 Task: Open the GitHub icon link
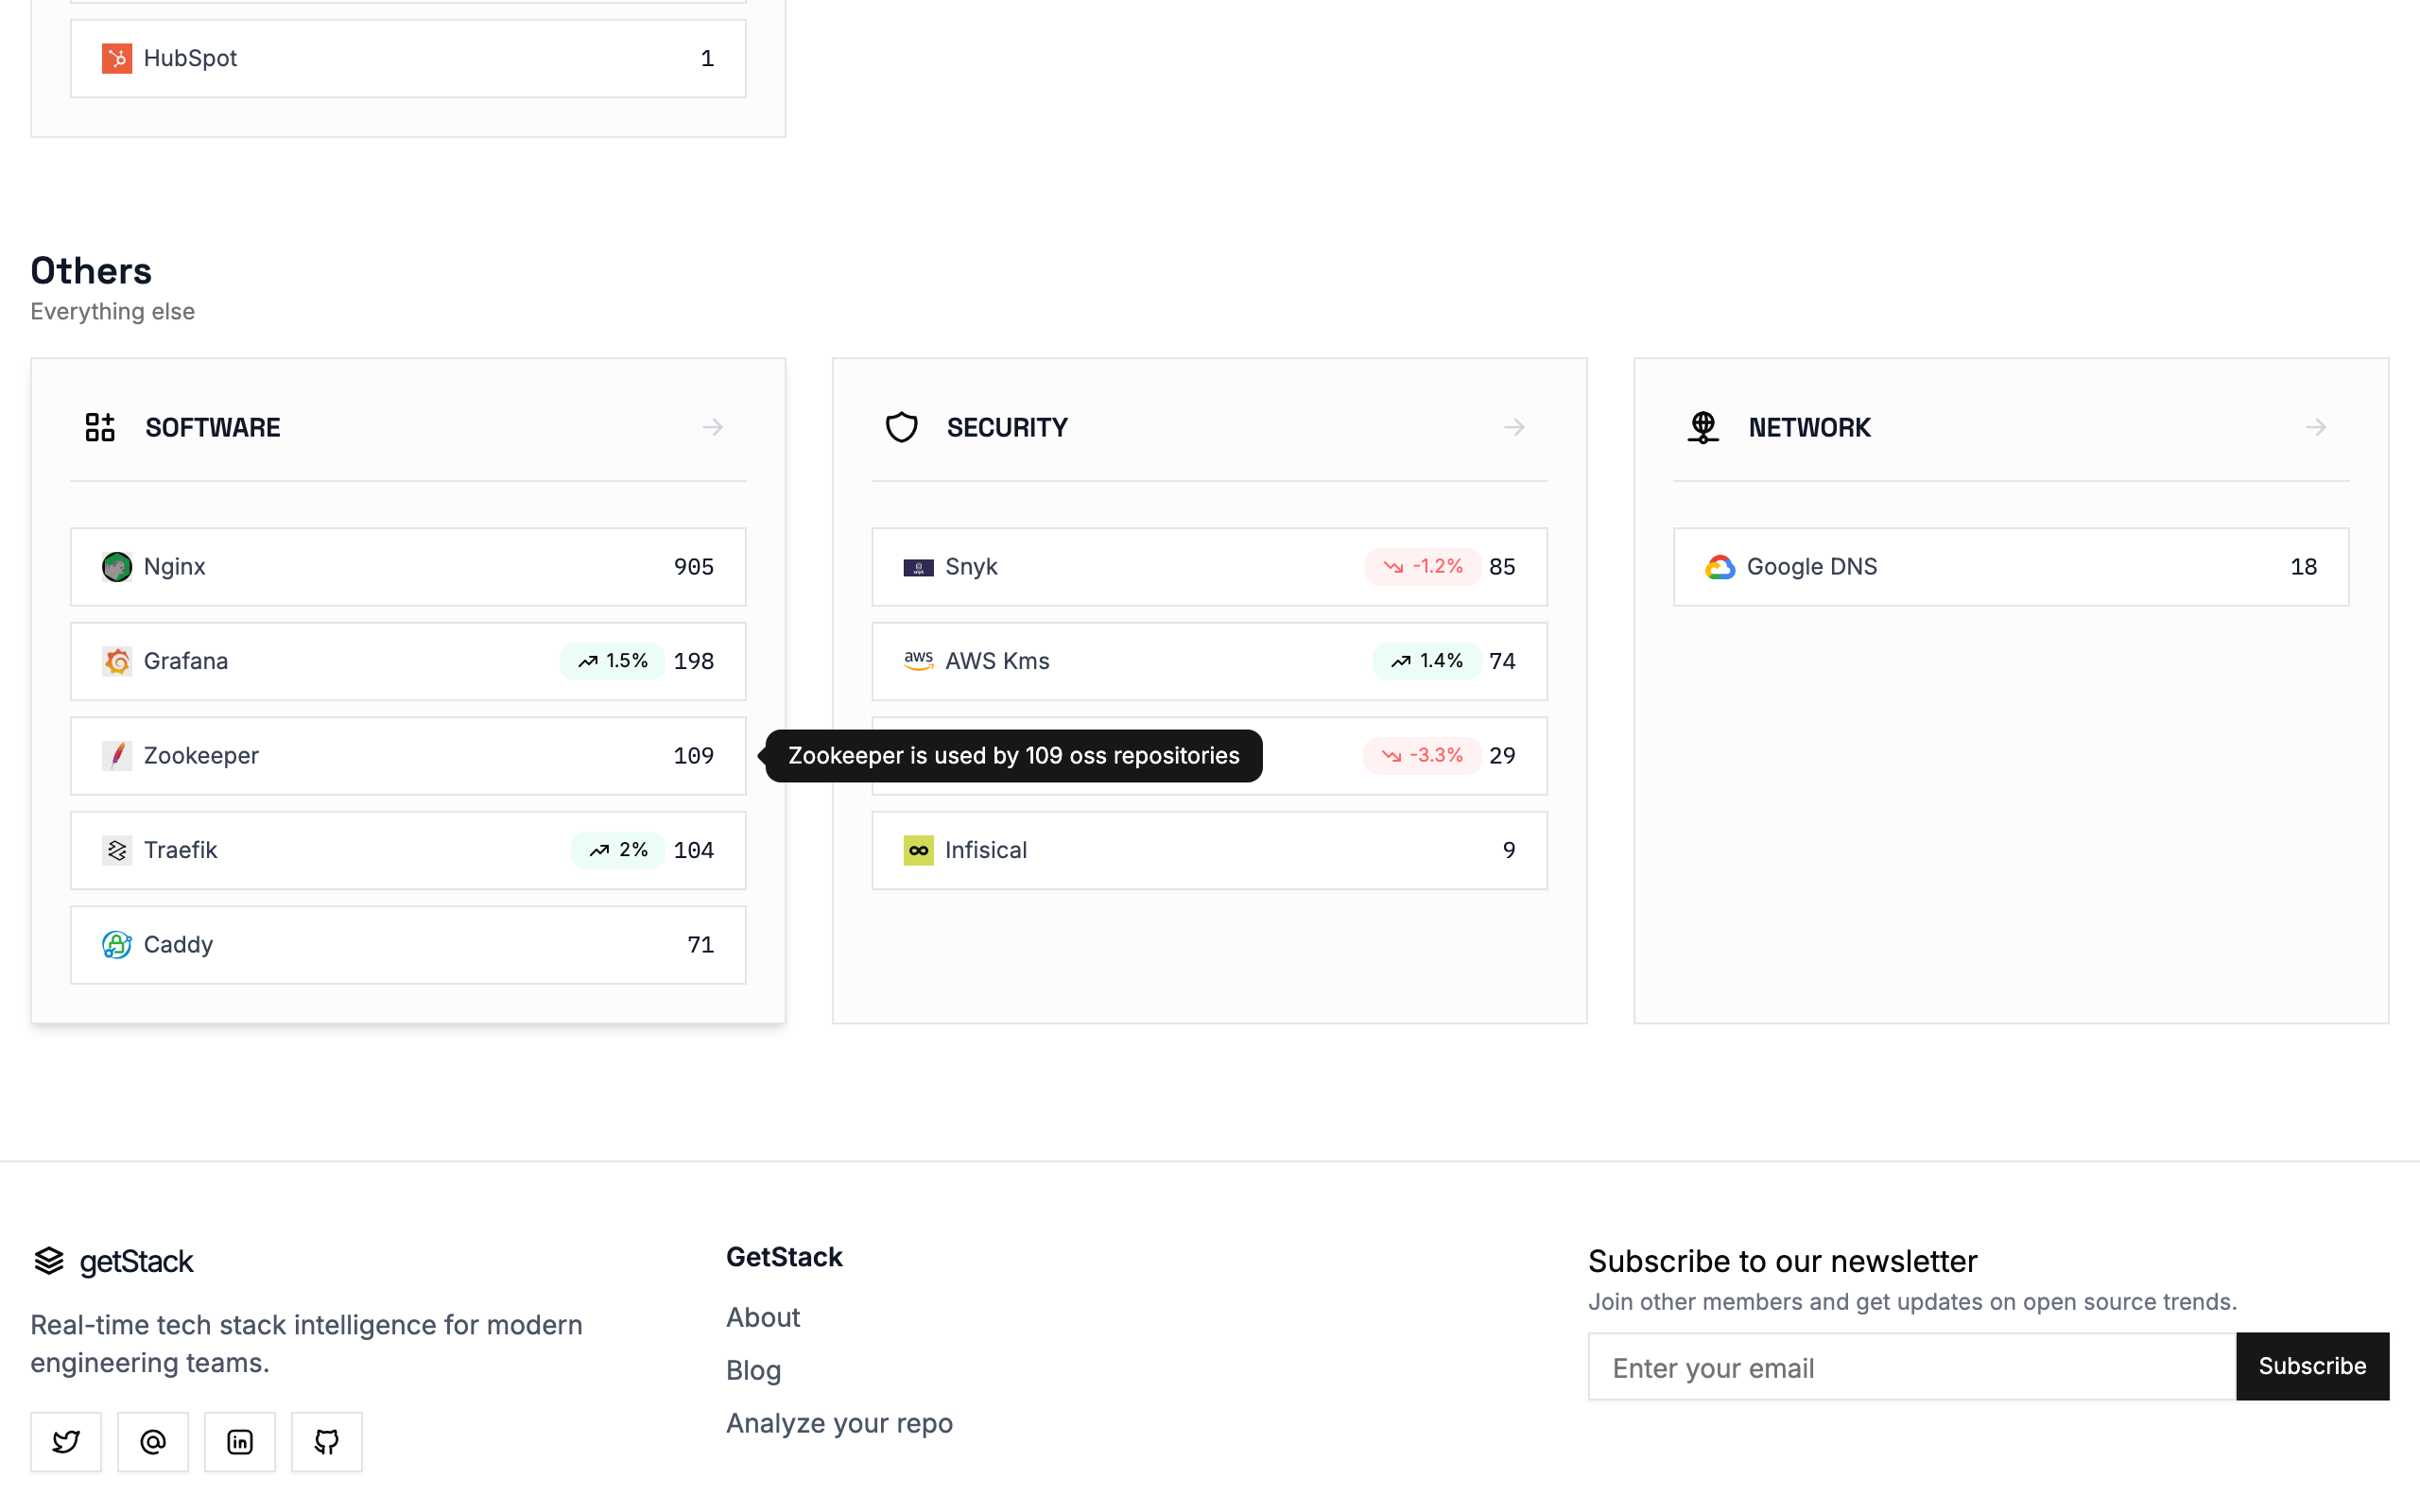[x=327, y=1441]
